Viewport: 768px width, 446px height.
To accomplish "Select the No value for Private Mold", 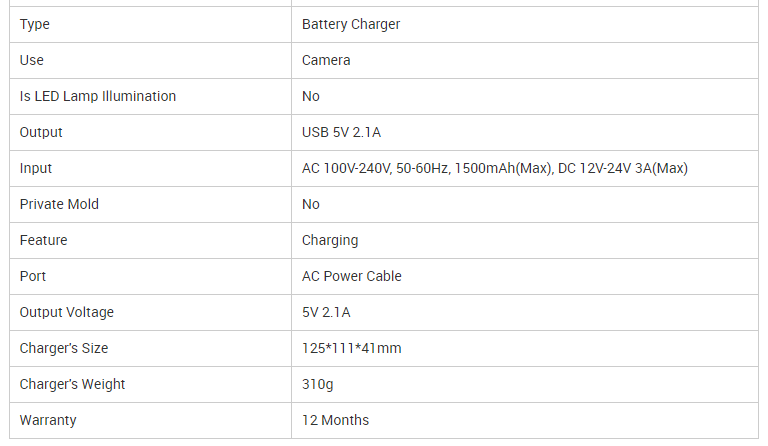I will (x=311, y=204).
